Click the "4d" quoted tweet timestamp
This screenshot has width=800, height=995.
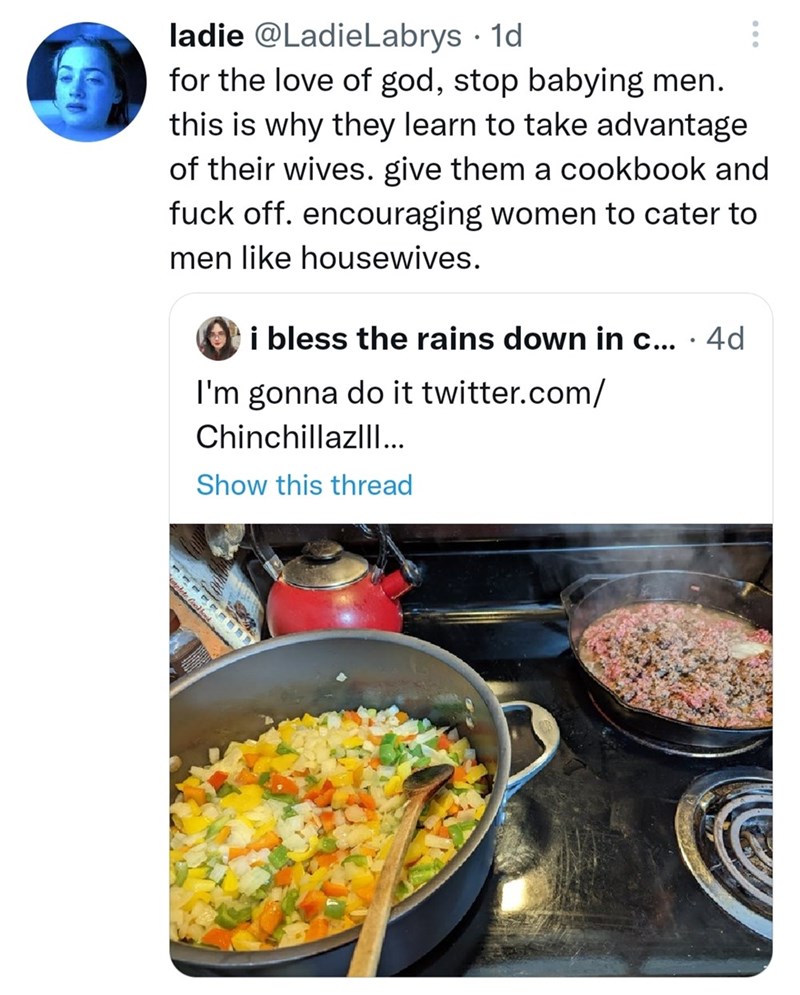(x=725, y=339)
